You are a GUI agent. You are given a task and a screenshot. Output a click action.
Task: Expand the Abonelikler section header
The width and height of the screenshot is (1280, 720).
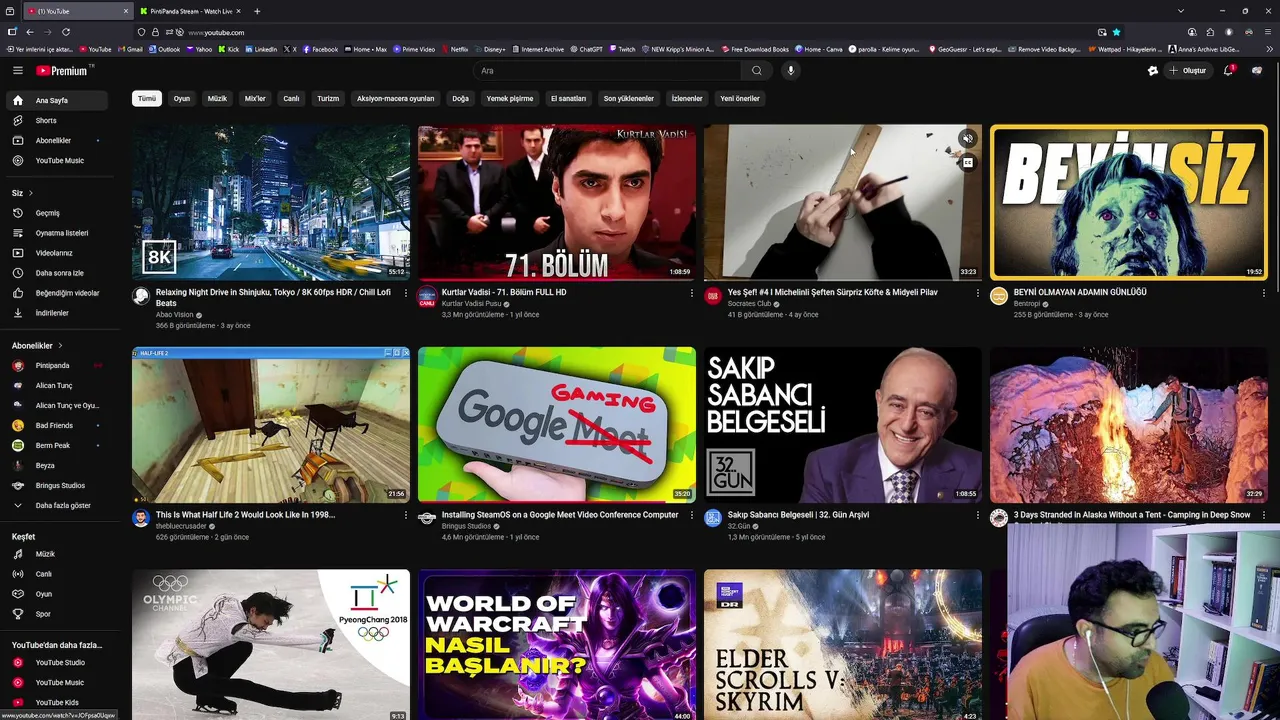37,346
